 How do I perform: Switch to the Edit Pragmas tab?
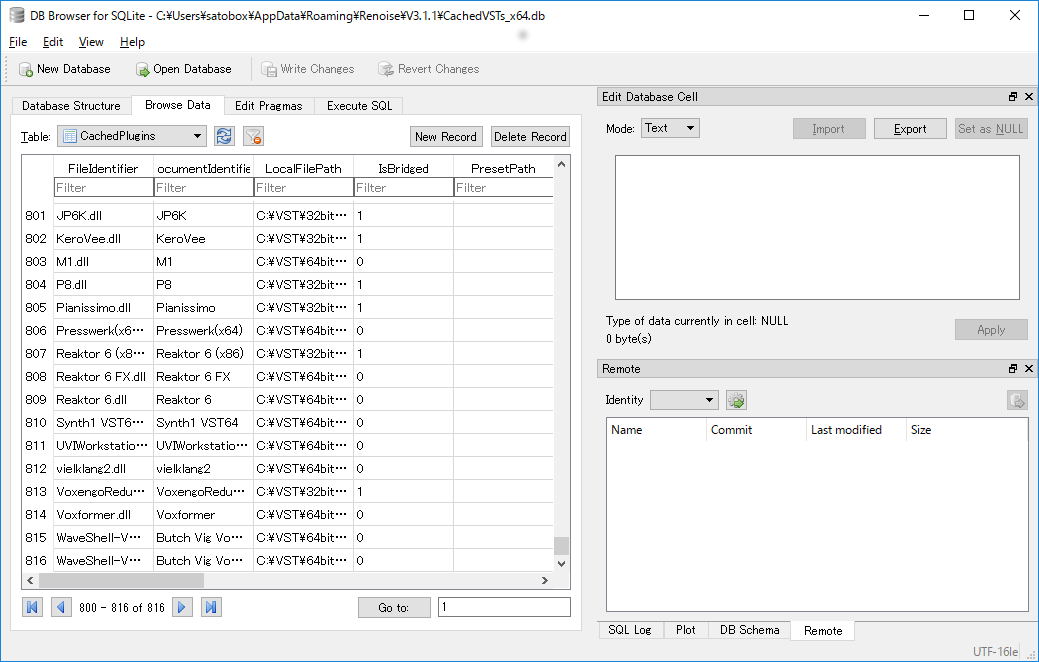(x=268, y=106)
